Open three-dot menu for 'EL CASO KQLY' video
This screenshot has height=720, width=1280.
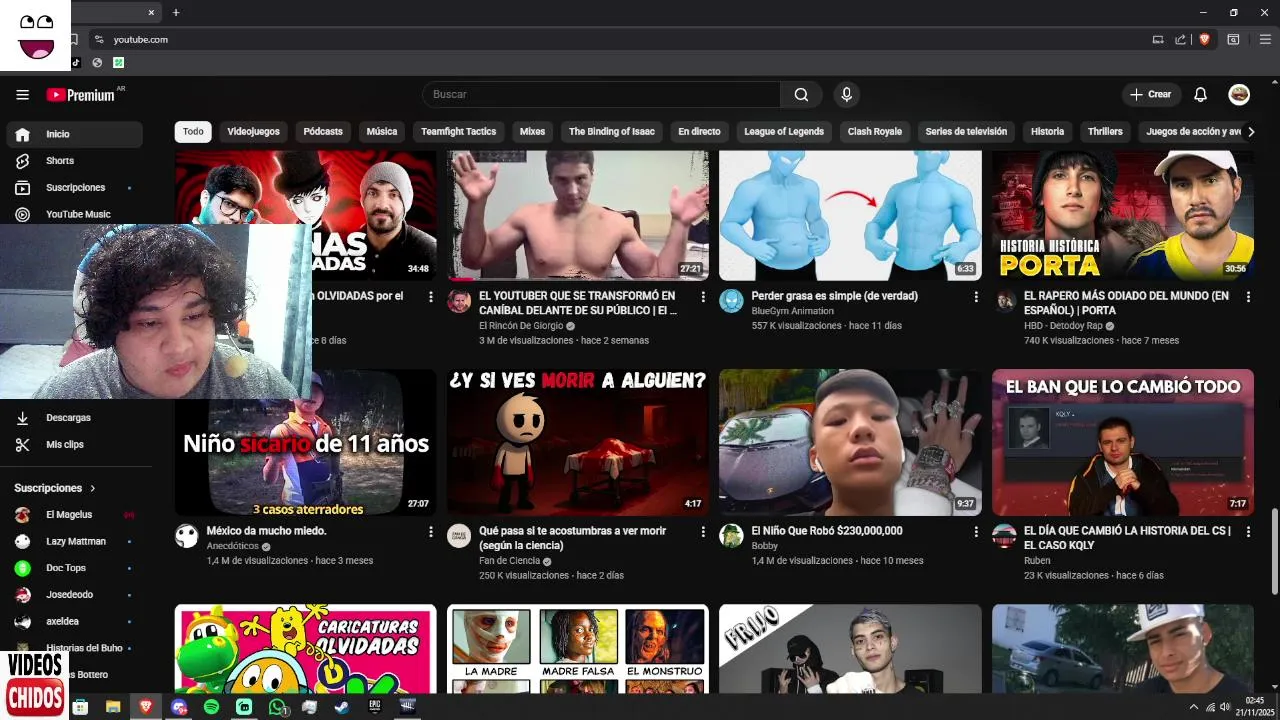tap(1248, 532)
